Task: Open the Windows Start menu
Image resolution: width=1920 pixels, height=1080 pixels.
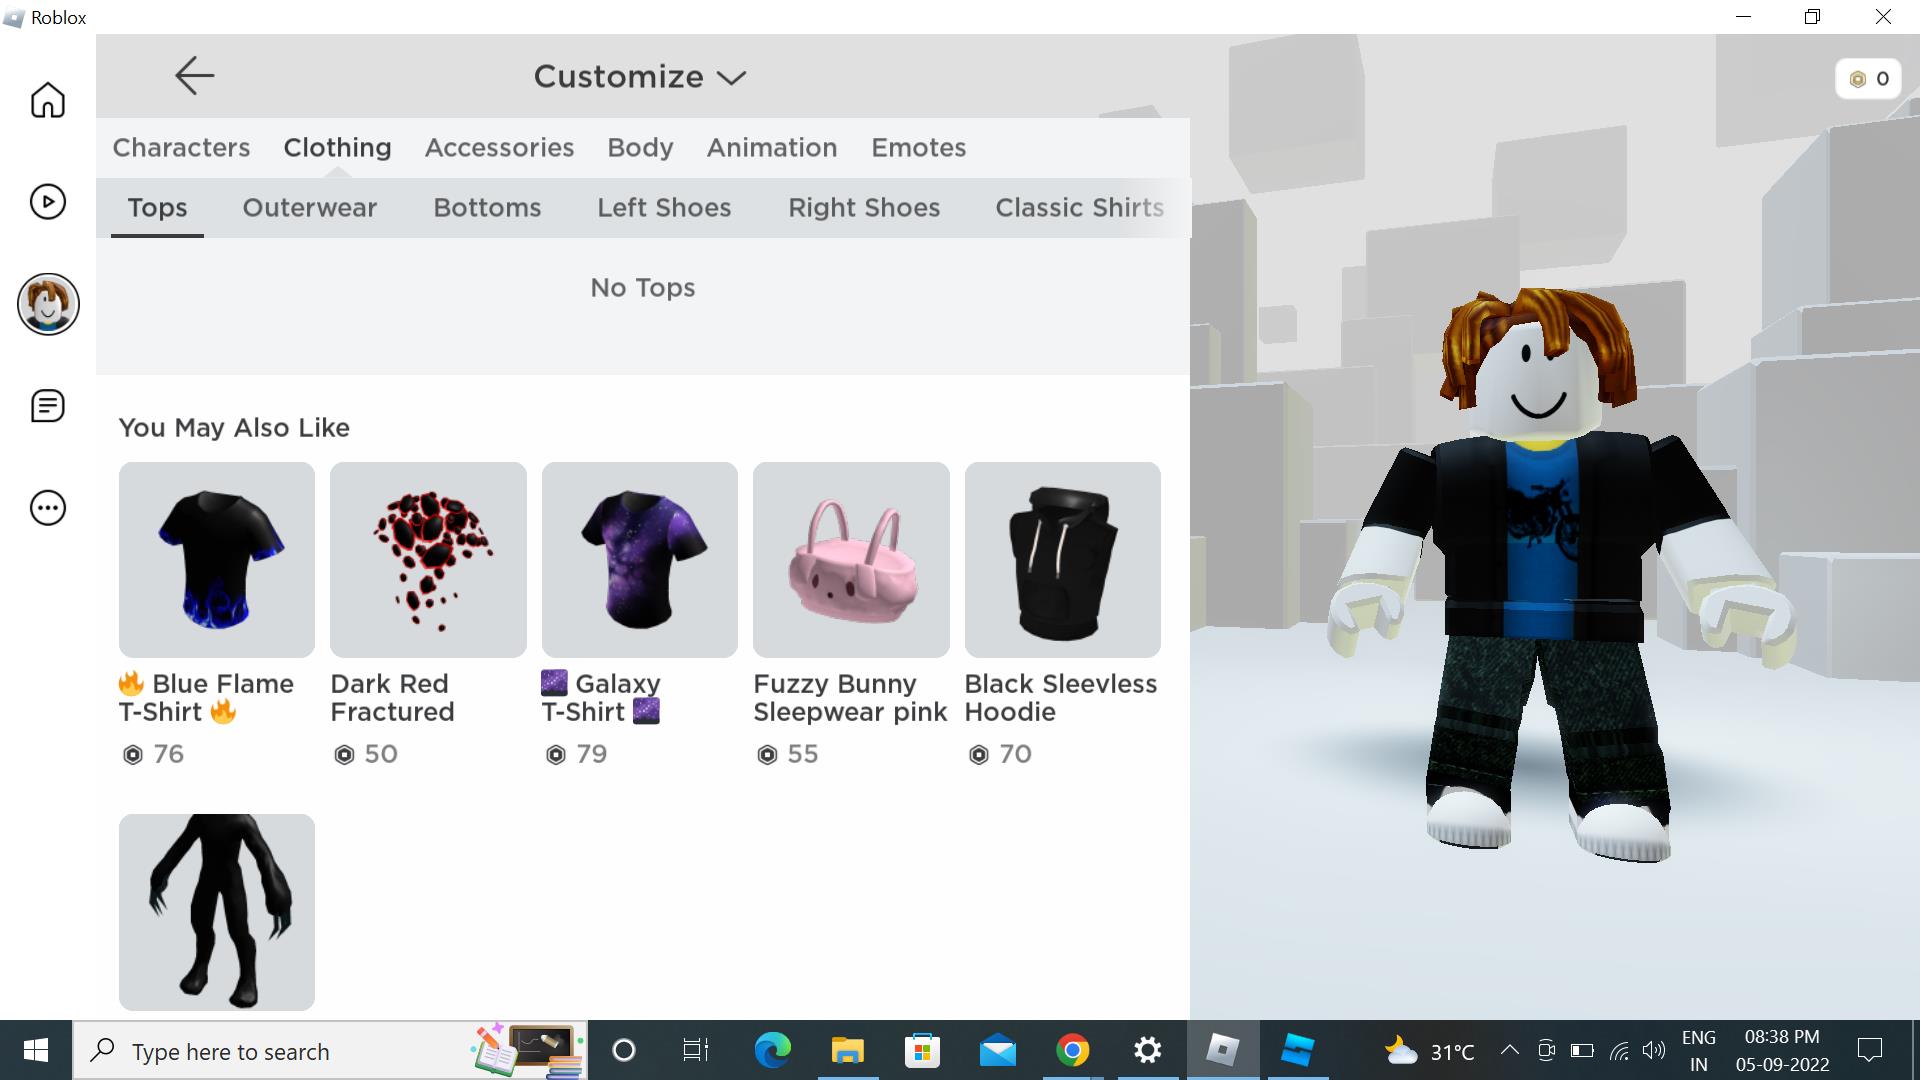Action: (x=36, y=1050)
